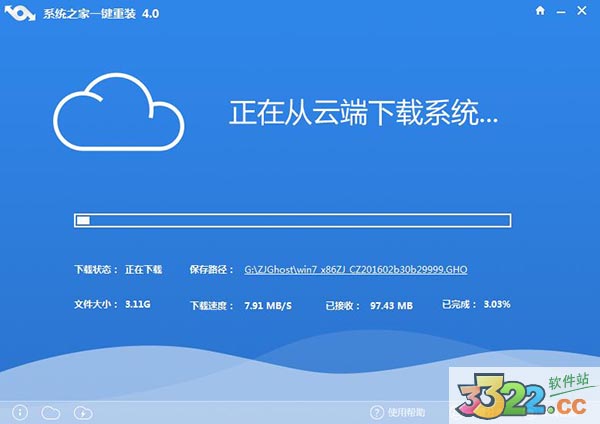Minimize the reinstall tool window
This screenshot has height=424, width=600.
[x=561, y=12]
